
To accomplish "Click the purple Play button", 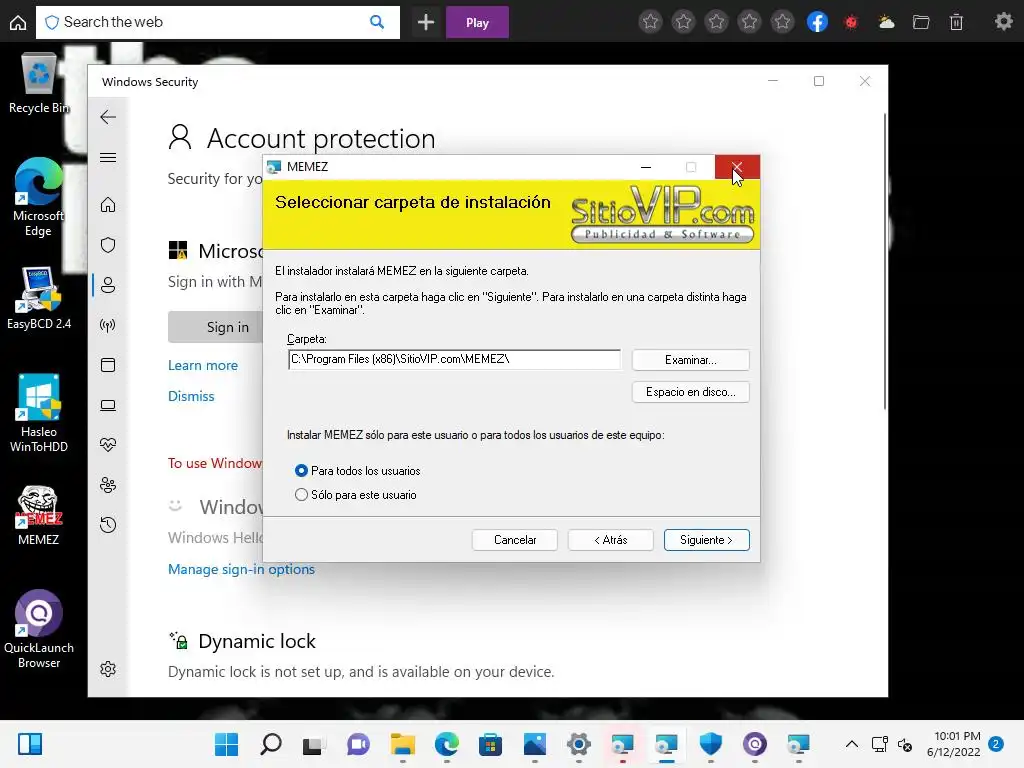I will (x=477, y=22).
